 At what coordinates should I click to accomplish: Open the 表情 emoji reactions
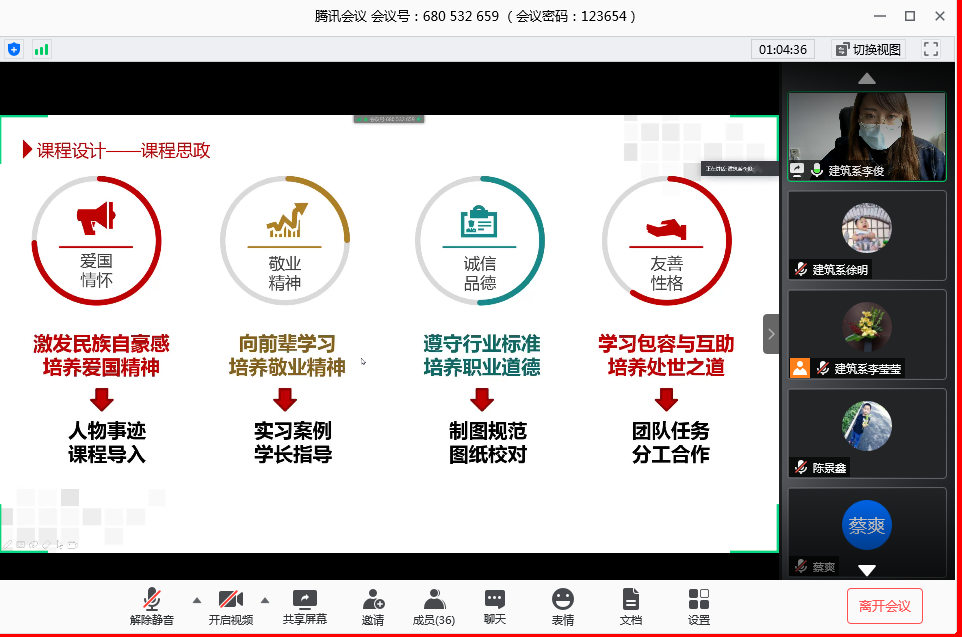pyautogui.click(x=563, y=605)
